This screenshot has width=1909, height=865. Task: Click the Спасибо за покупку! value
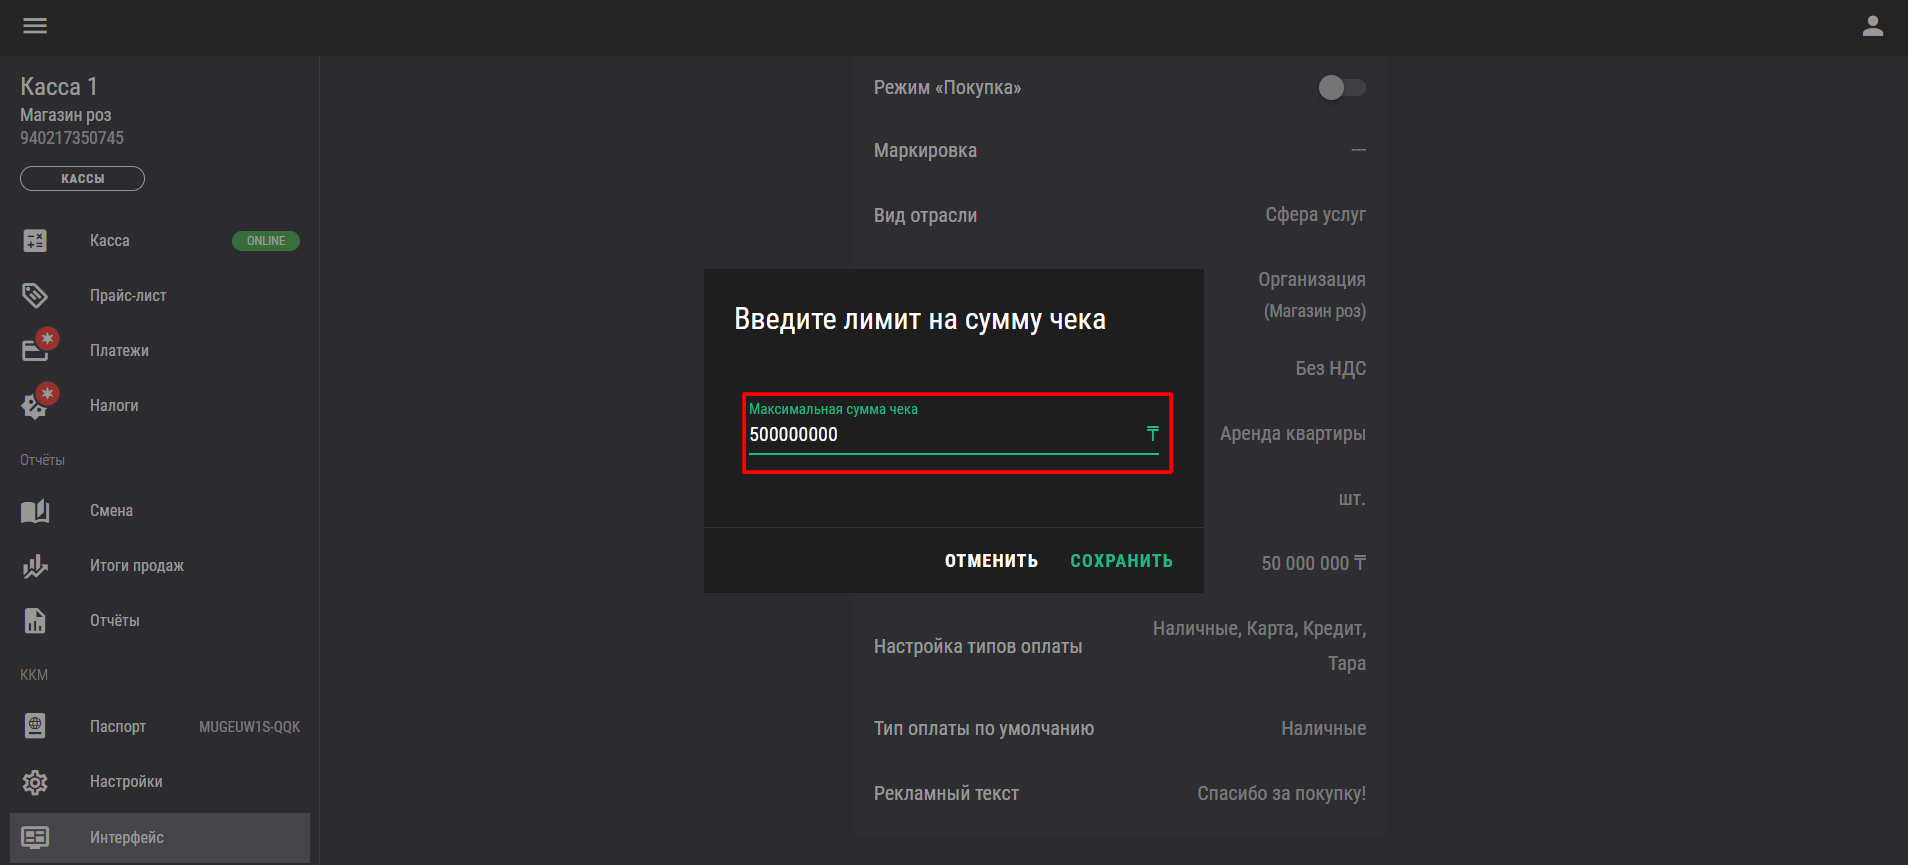click(1281, 793)
